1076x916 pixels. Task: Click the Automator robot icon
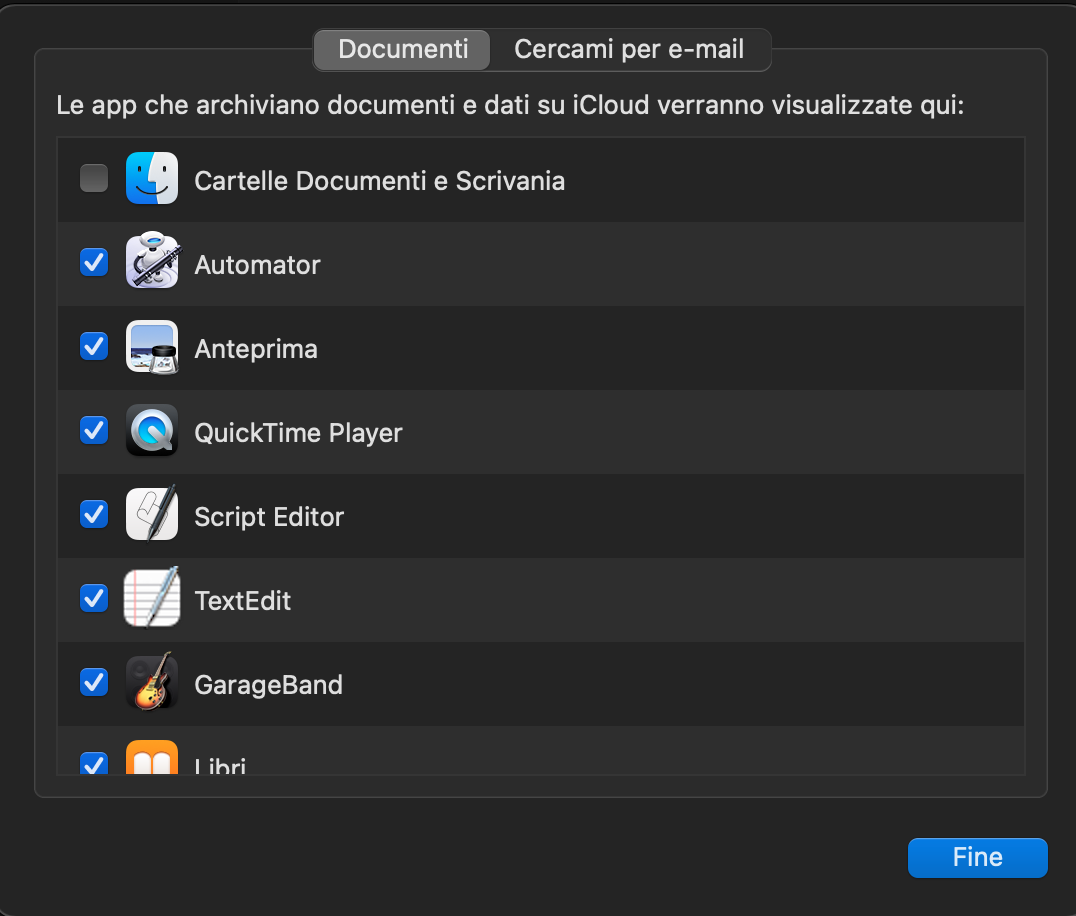click(x=152, y=260)
